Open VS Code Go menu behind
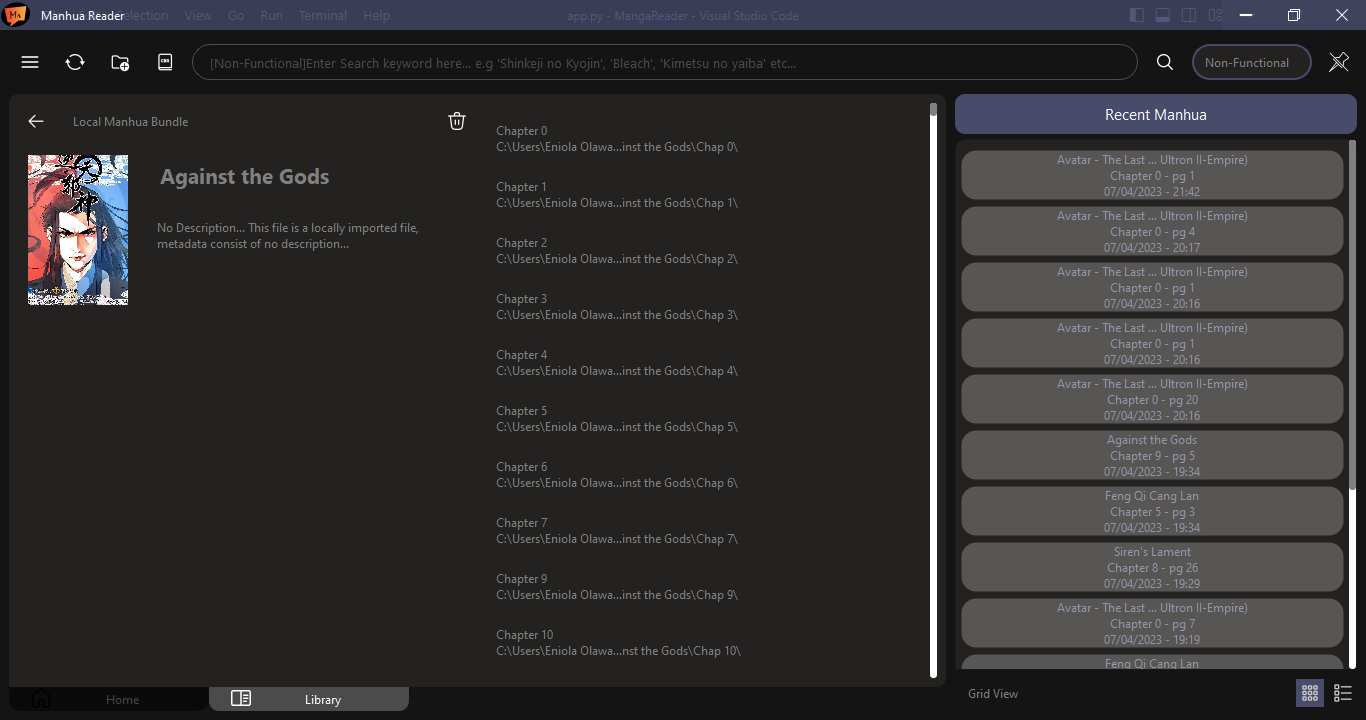This screenshot has height=720, width=1366. (236, 16)
